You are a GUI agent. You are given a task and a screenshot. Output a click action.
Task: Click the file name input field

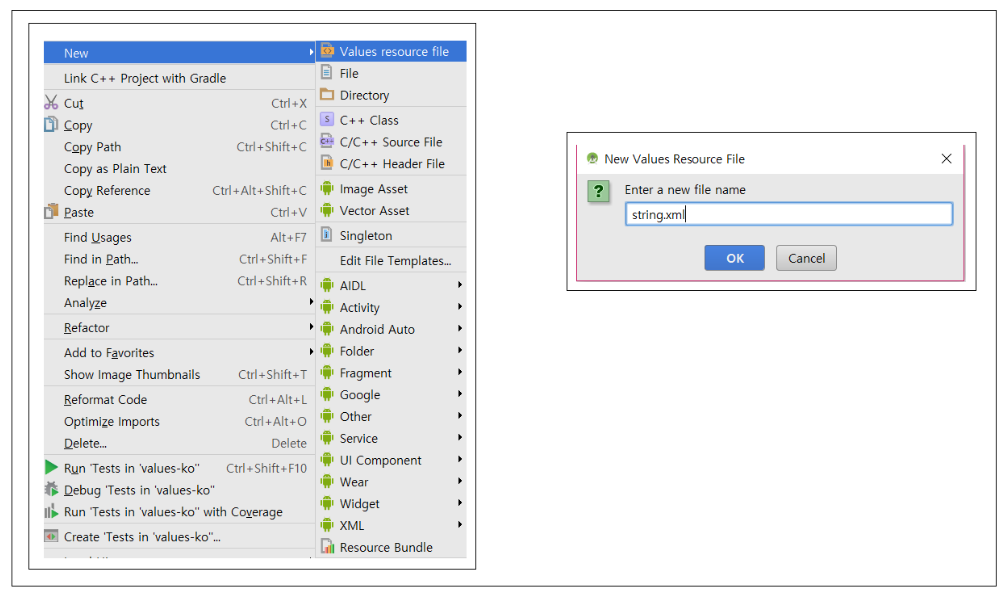789,214
